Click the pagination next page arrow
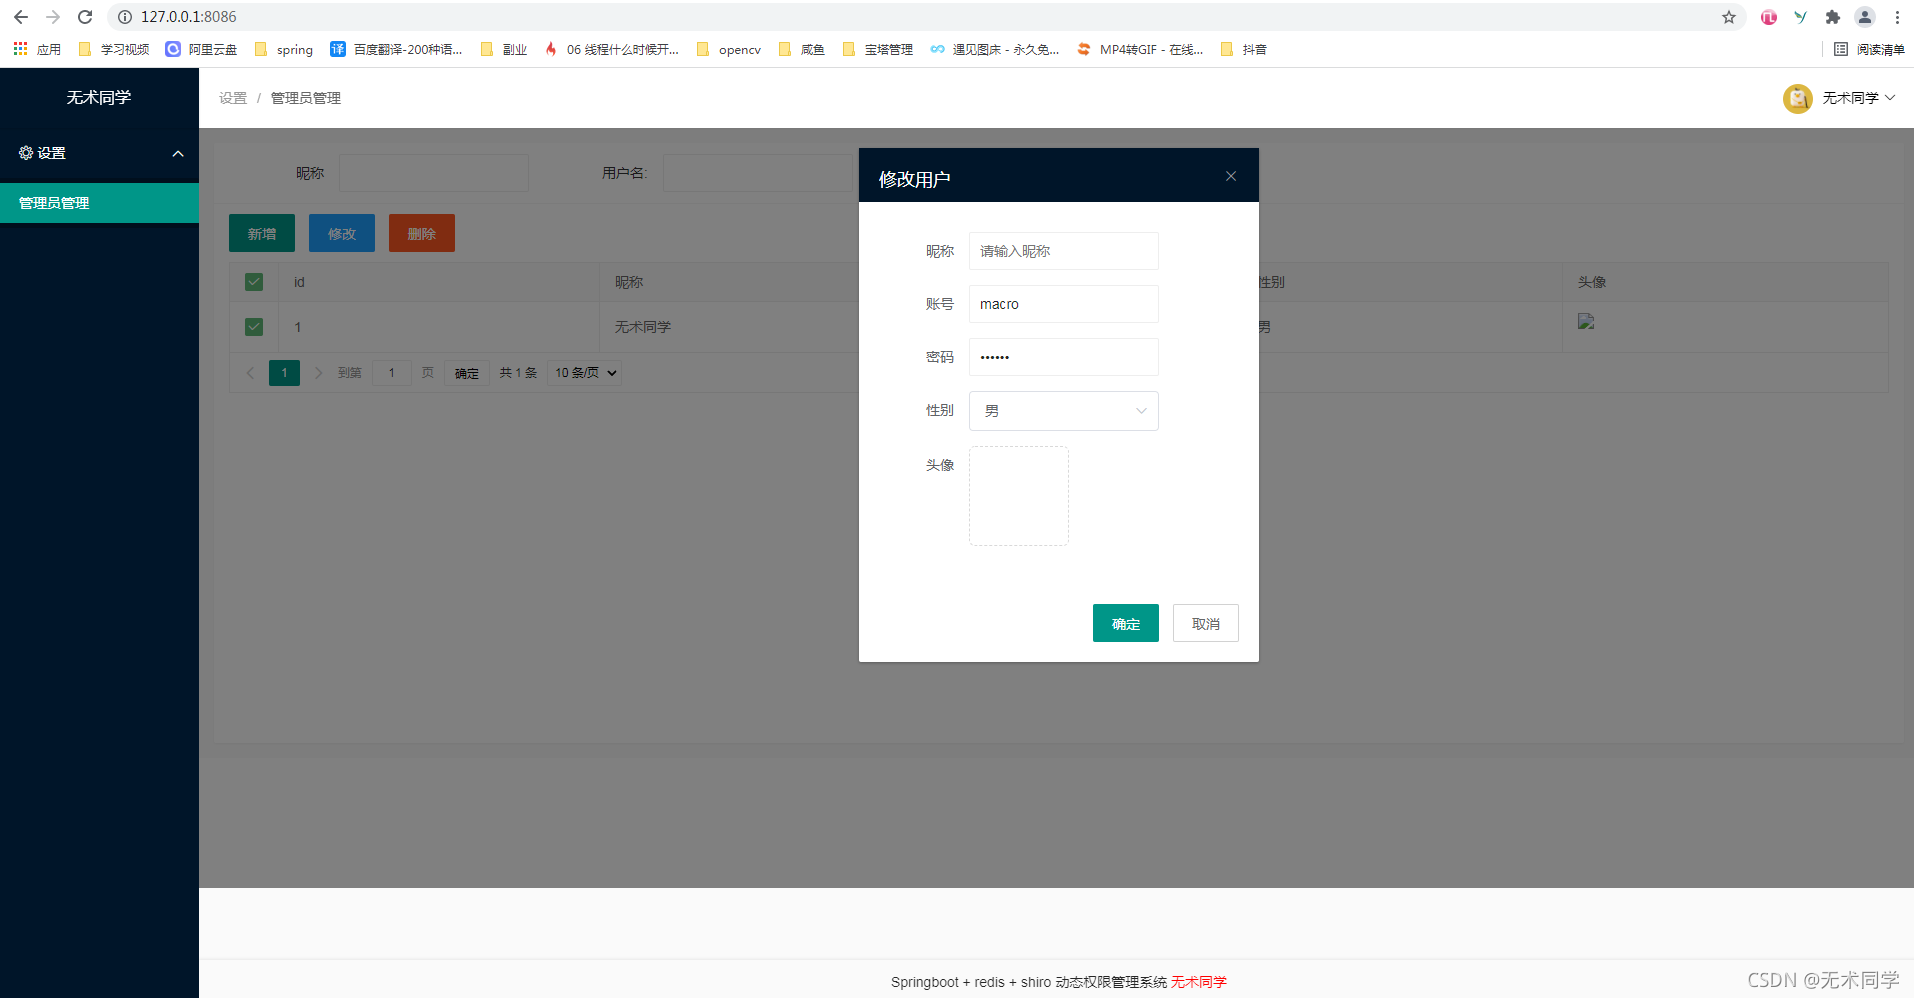 (319, 373)
